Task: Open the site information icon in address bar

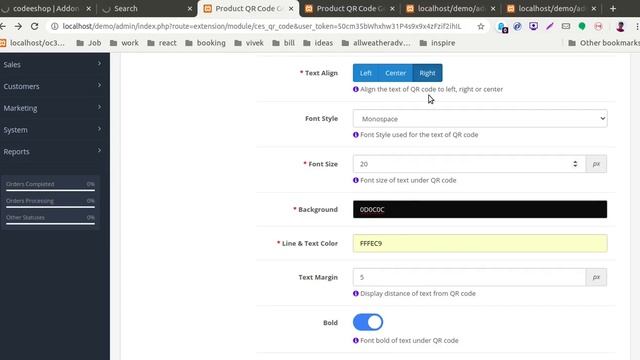Action: 54,27
